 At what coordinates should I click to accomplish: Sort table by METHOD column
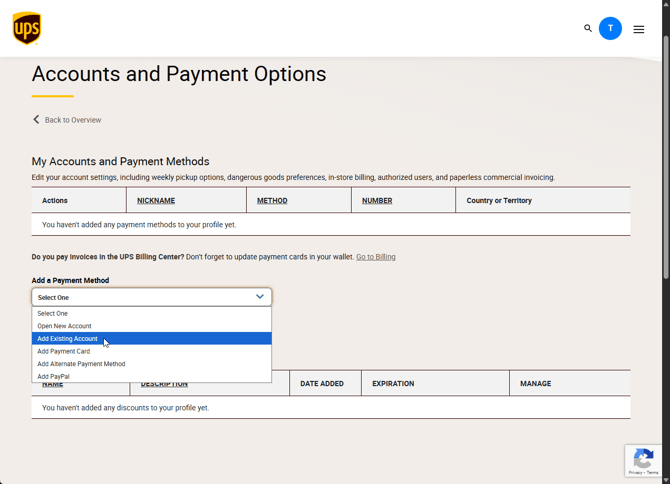click(x=272, y=201)
